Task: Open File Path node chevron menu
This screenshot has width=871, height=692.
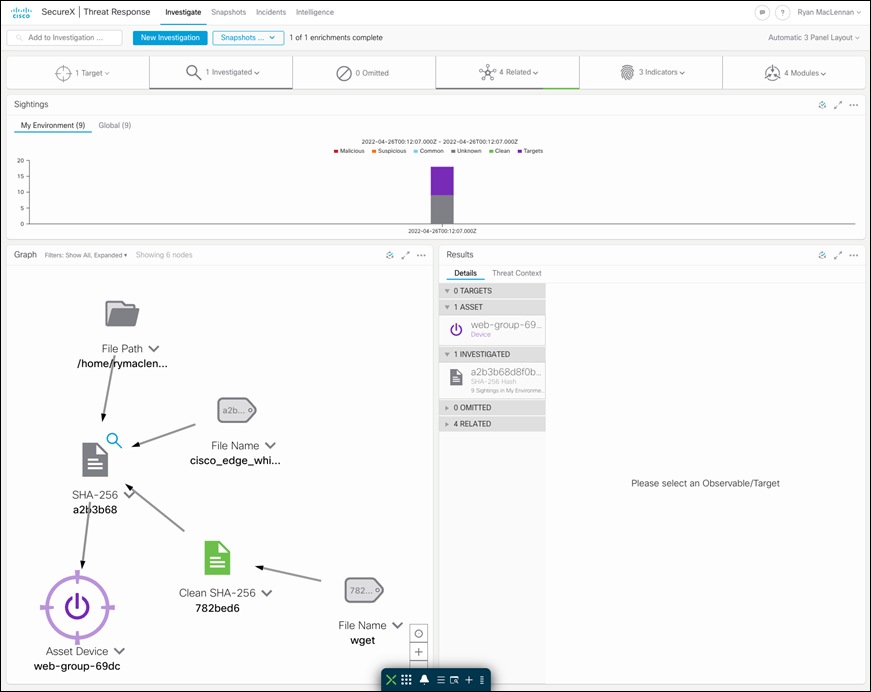Action: pyautogui.click(x=154, y=349)
